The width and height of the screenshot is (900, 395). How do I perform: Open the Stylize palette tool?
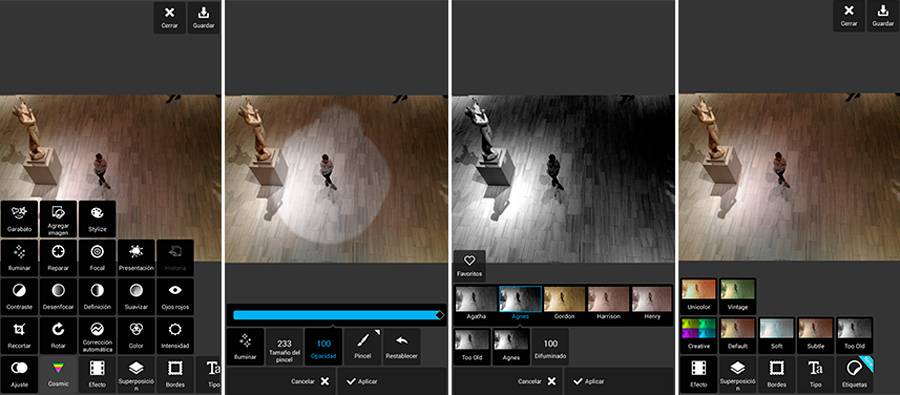coord(98,219)
